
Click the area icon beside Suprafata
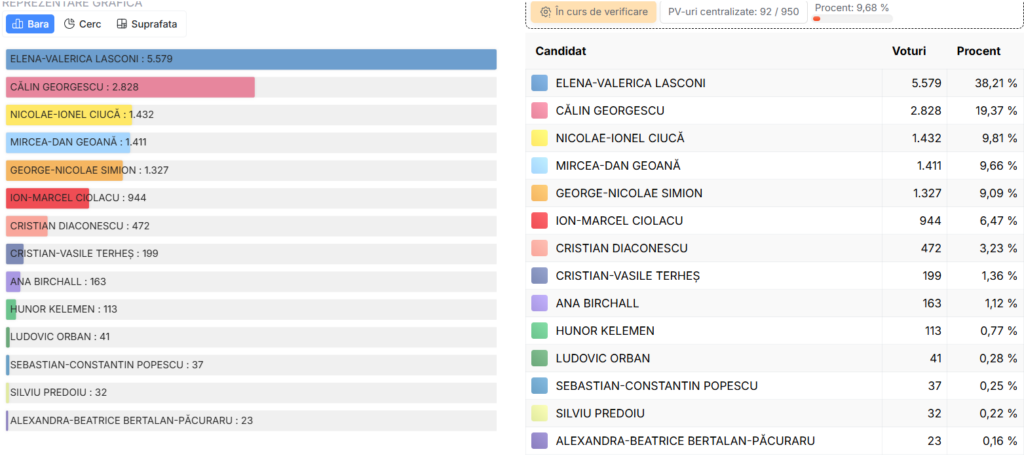122,23
